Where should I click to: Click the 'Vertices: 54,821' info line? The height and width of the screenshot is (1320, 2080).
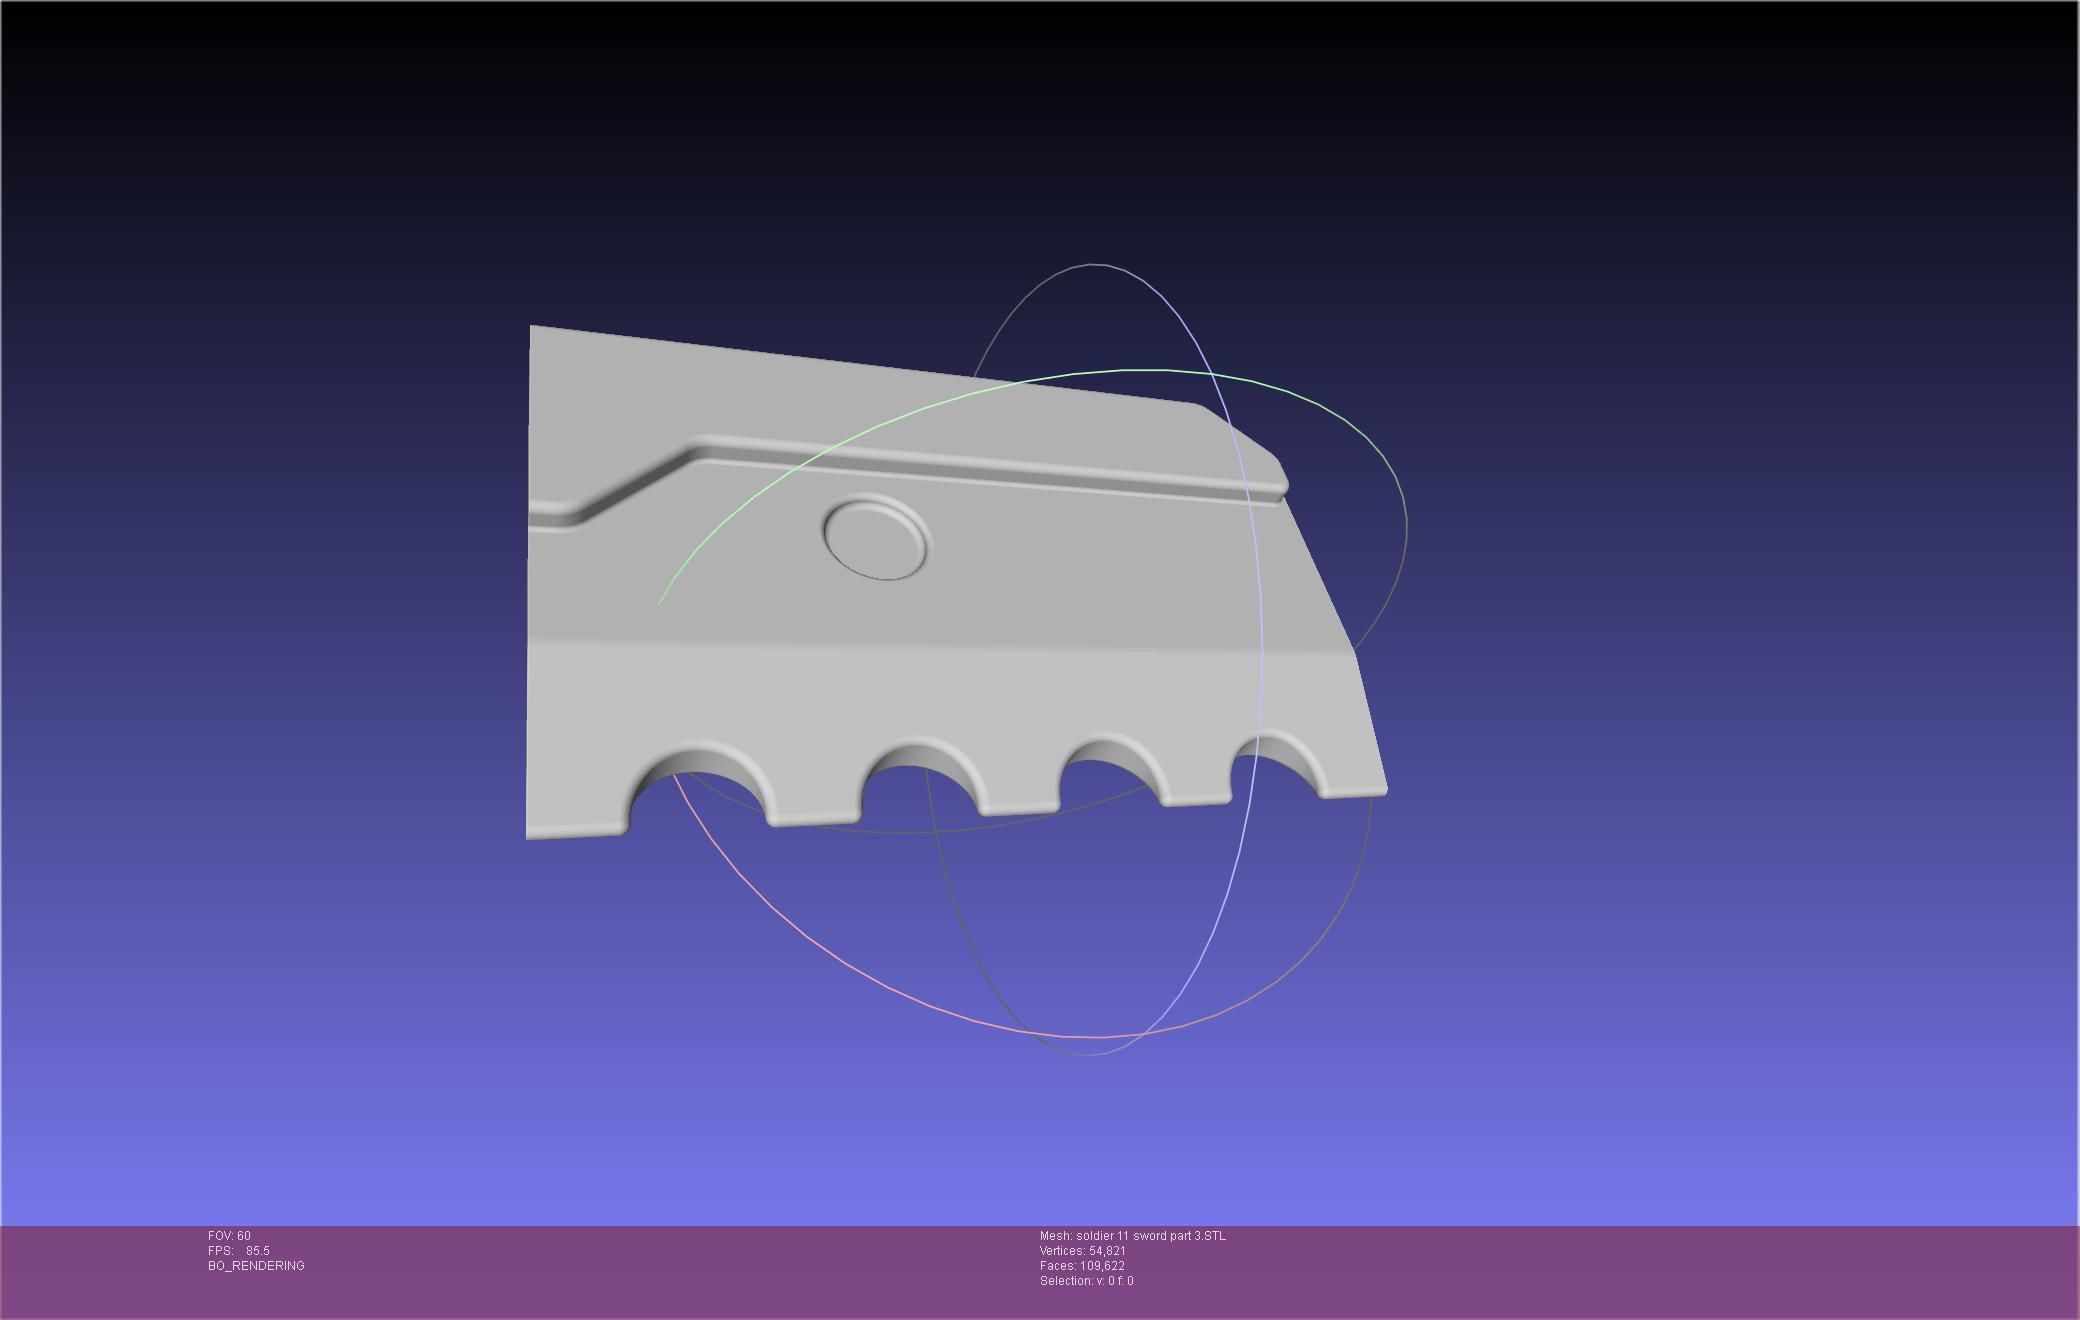(x=1083, y=1251)
